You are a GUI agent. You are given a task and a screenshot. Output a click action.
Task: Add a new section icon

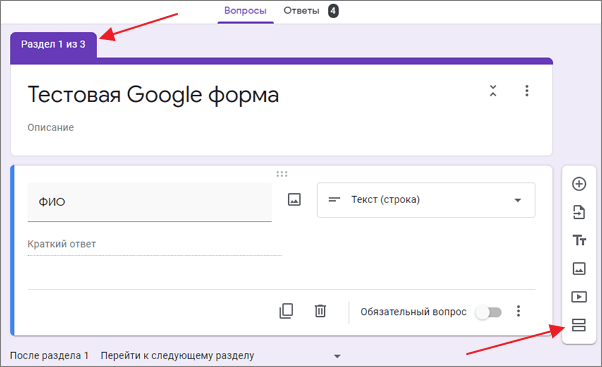[x=579, y=325]
